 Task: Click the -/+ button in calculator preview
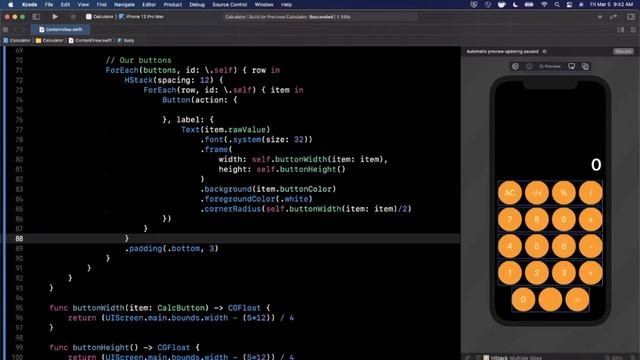537,192
